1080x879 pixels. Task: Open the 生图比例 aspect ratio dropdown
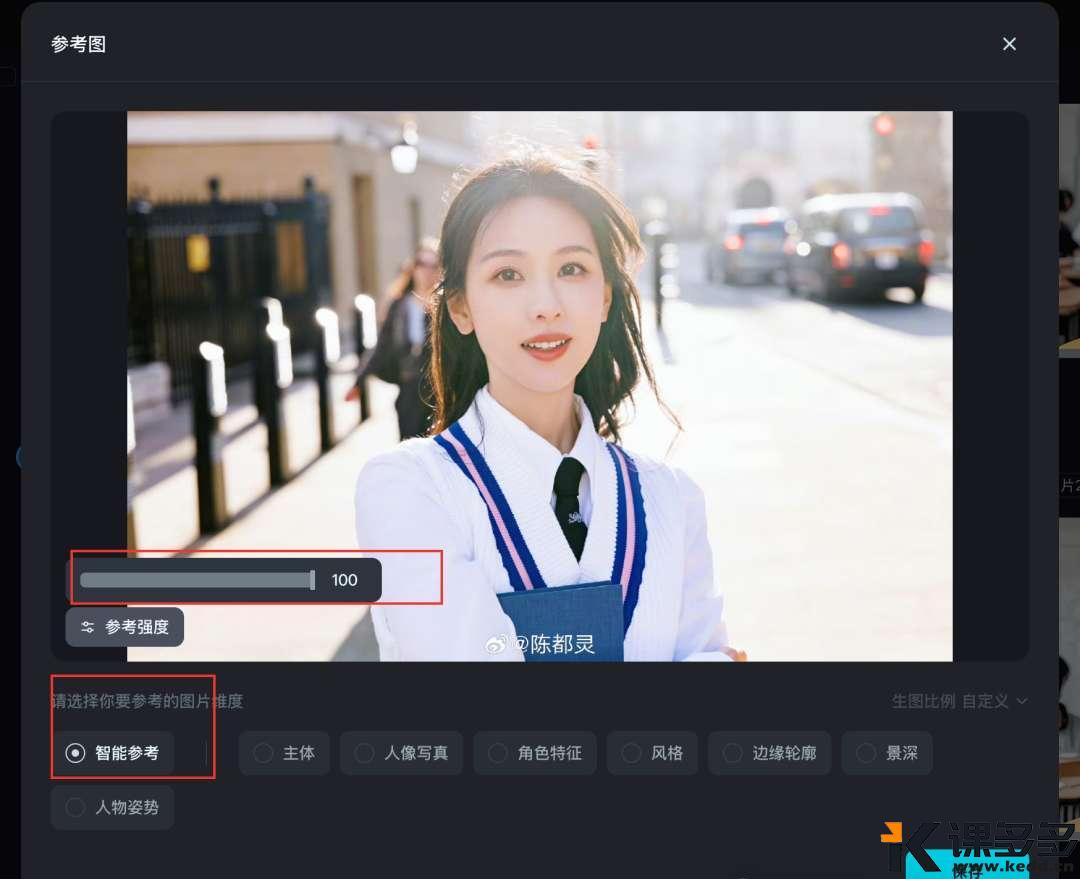click(x=960, y=701)
